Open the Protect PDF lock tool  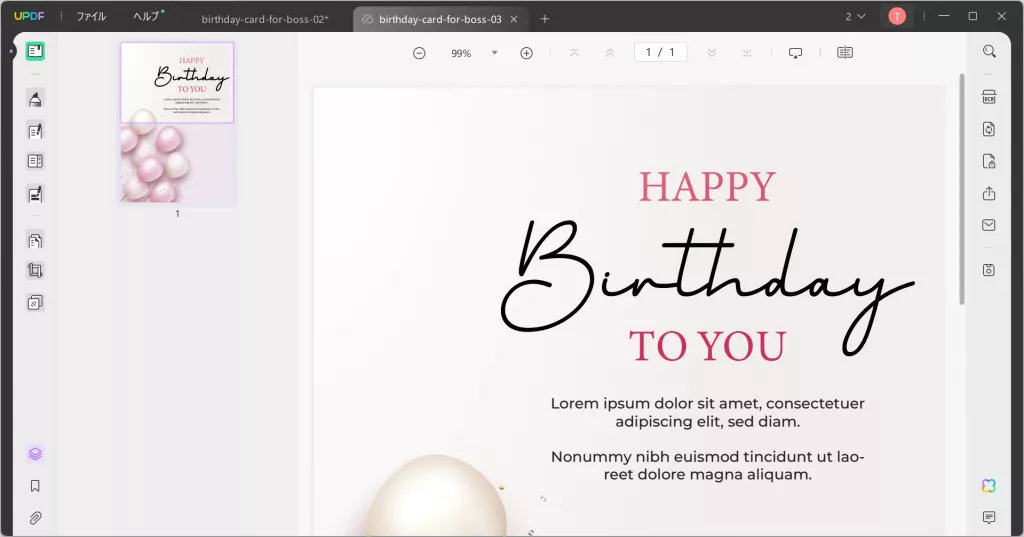pyautogui.click(x=989, y=161)
